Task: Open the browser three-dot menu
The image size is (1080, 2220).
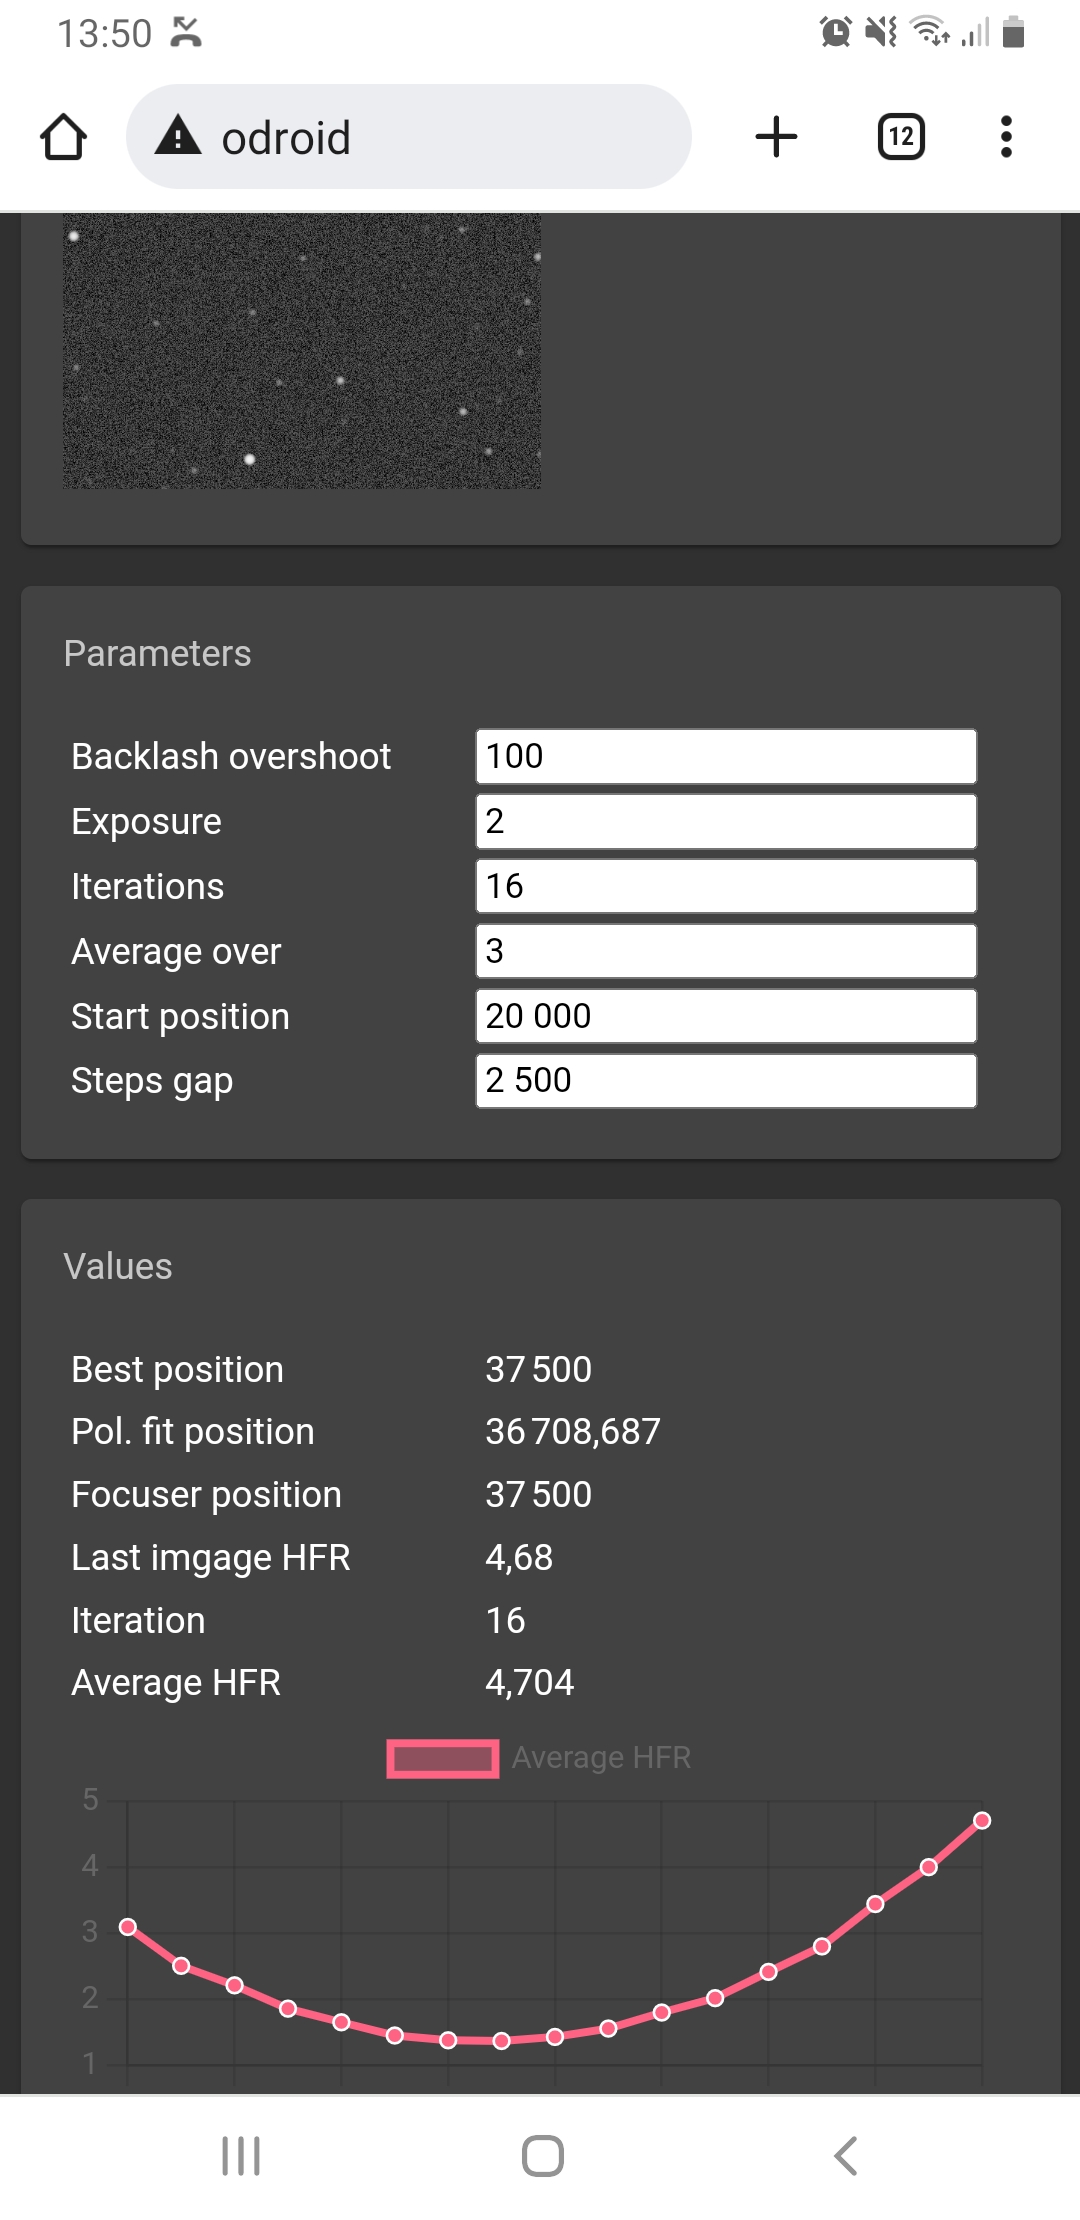Action: pos(1006,137)
